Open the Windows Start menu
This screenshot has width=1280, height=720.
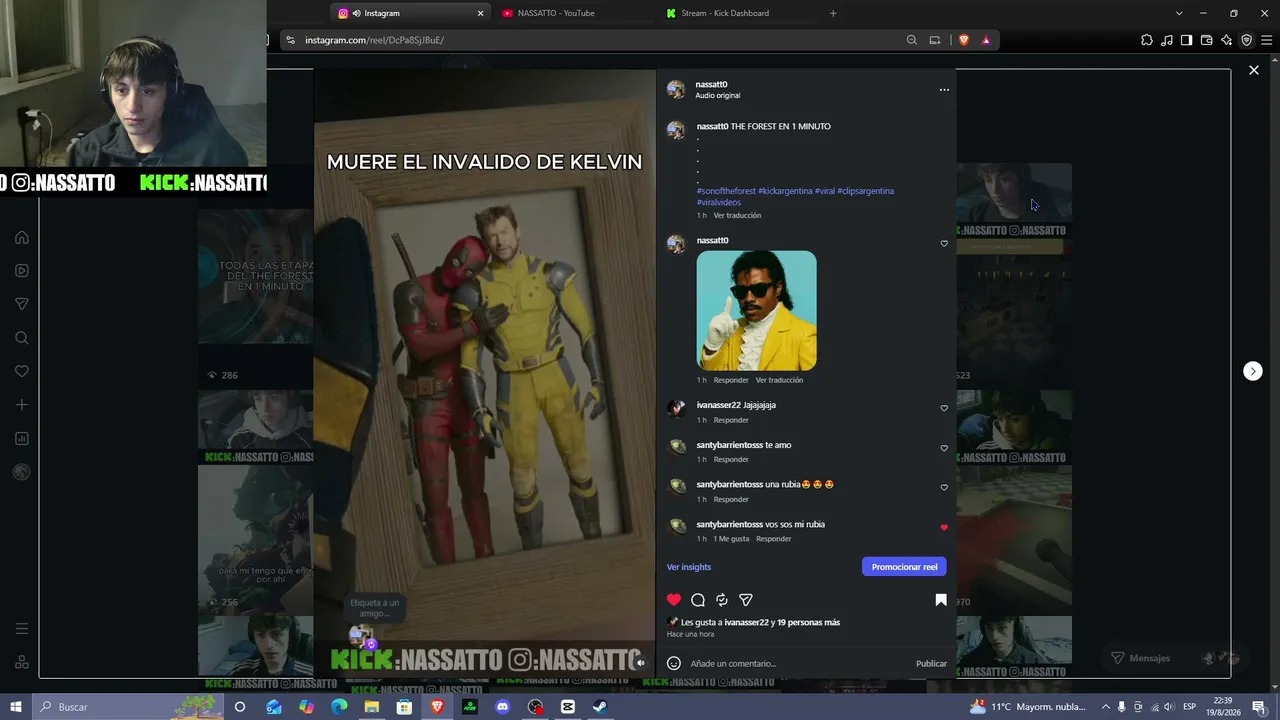(15, 707)
